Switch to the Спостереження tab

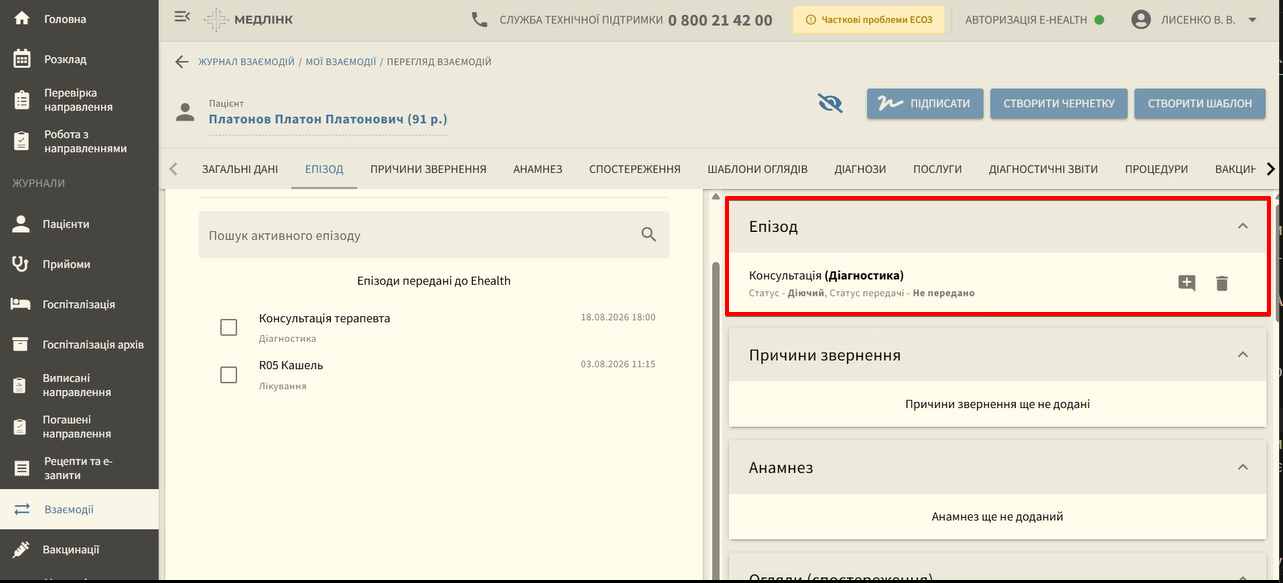click(x=635, y=169)
